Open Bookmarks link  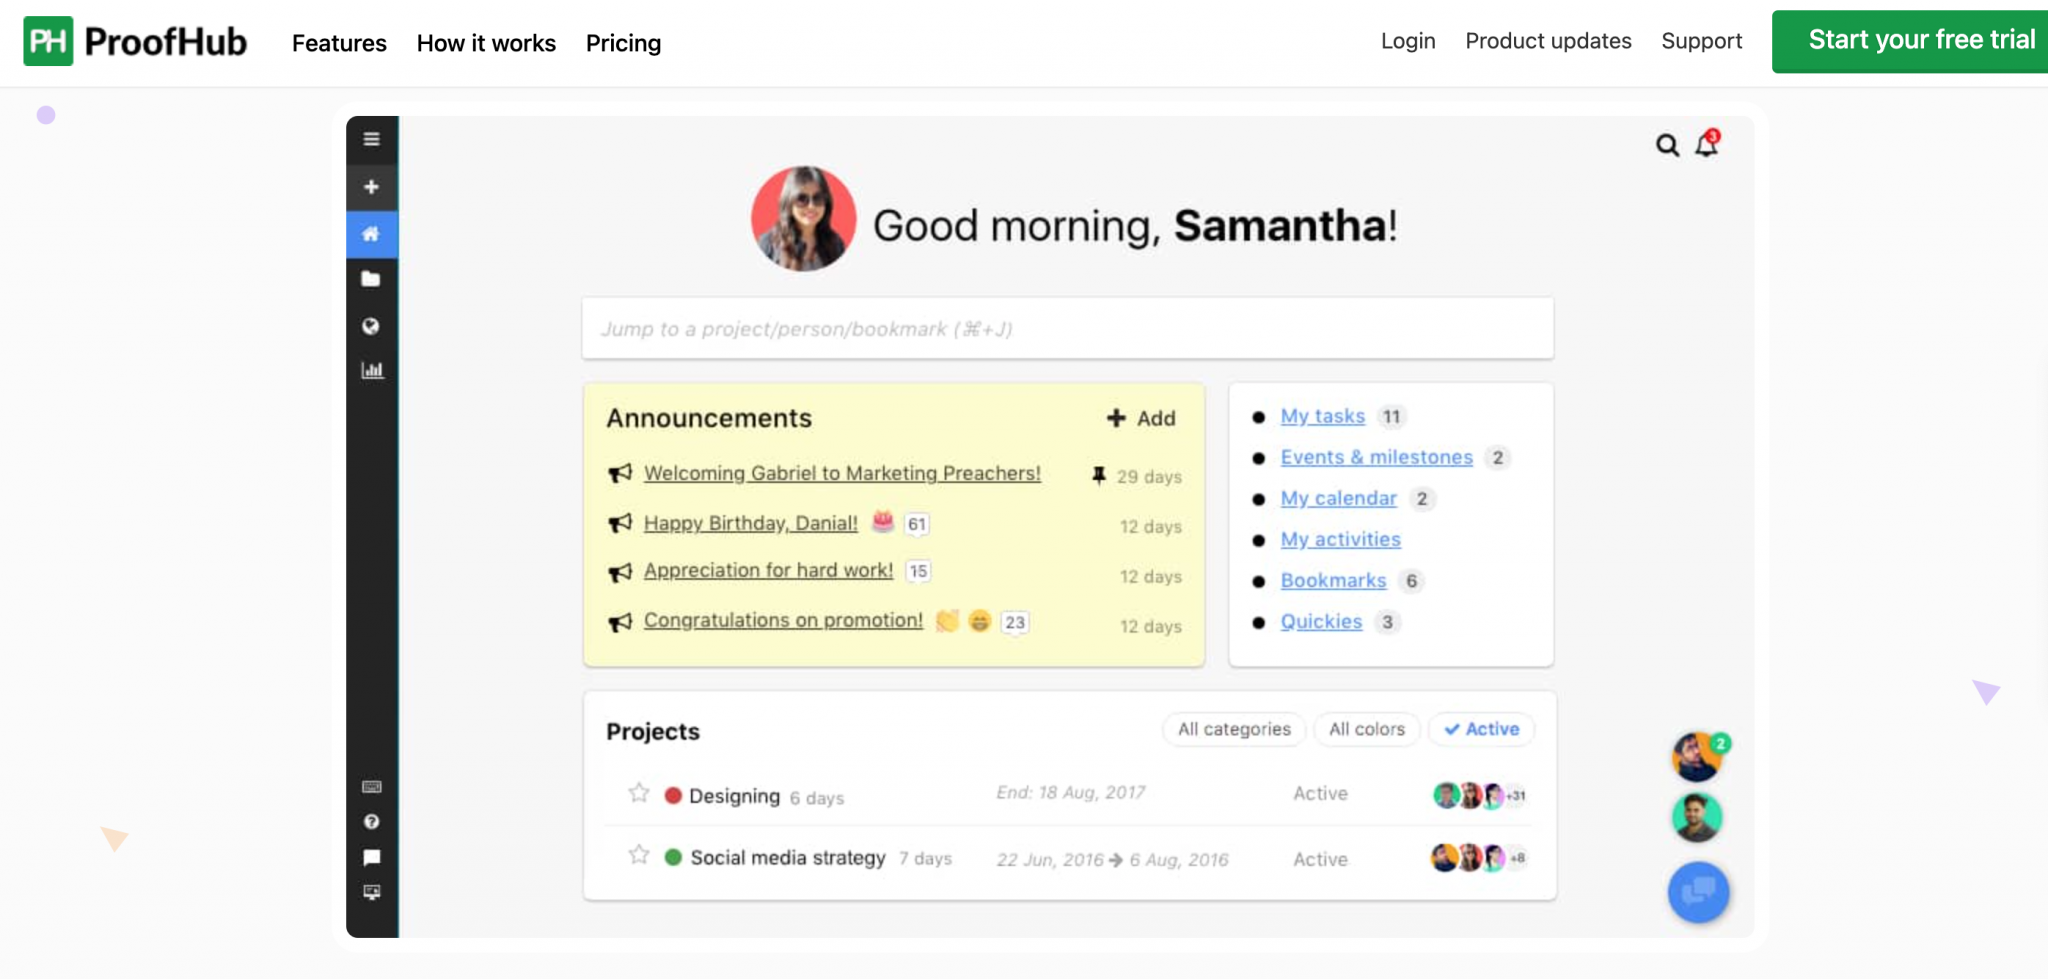(1333, 580)
